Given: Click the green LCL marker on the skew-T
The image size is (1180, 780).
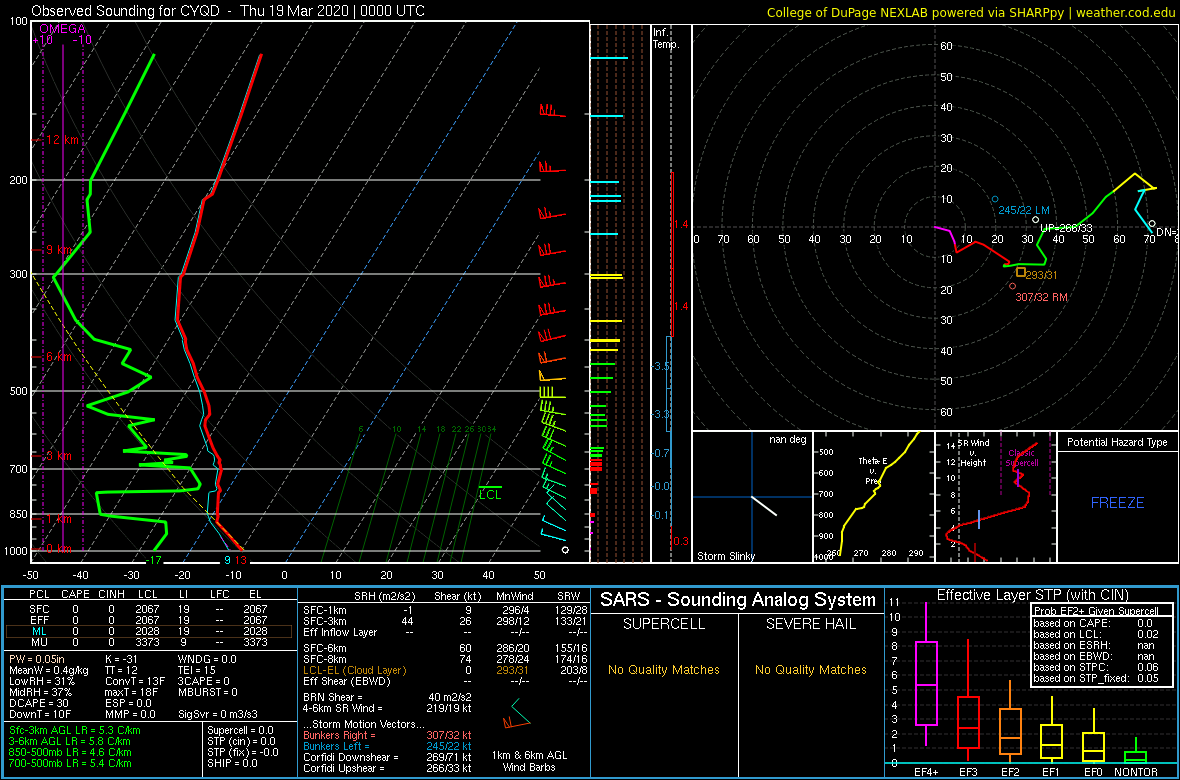Looking at the screenshot, I should point(490,494).
